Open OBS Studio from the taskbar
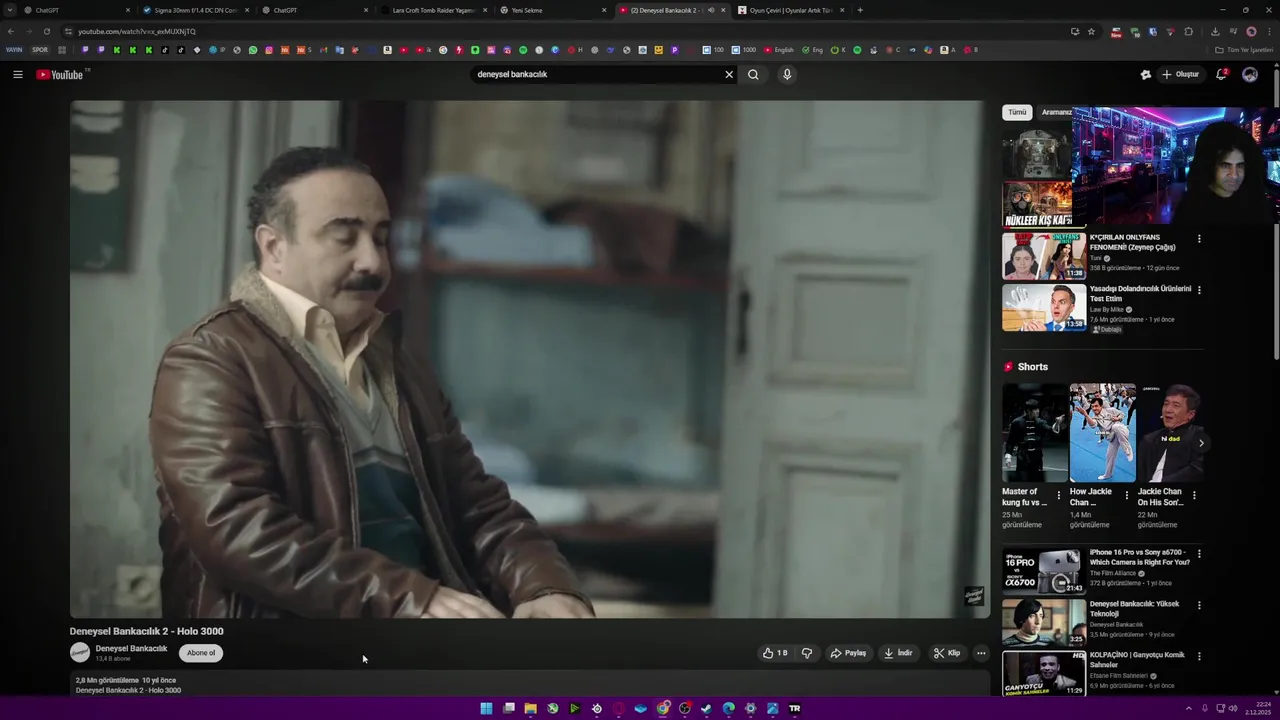Image resolution: width=1280 pixels, height=720 pixels. click(x=685, y=708)
